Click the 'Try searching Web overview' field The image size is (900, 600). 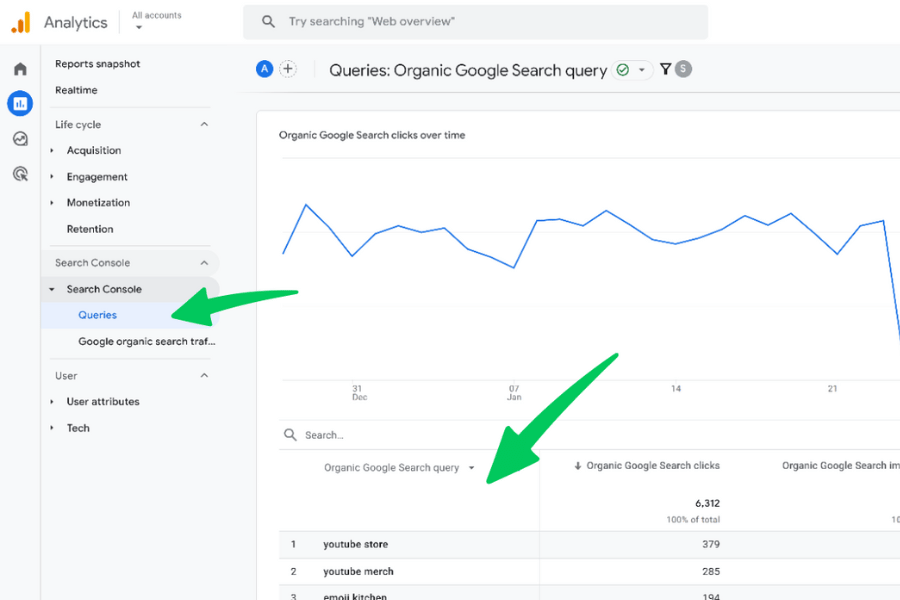click(x=475, y=22)
